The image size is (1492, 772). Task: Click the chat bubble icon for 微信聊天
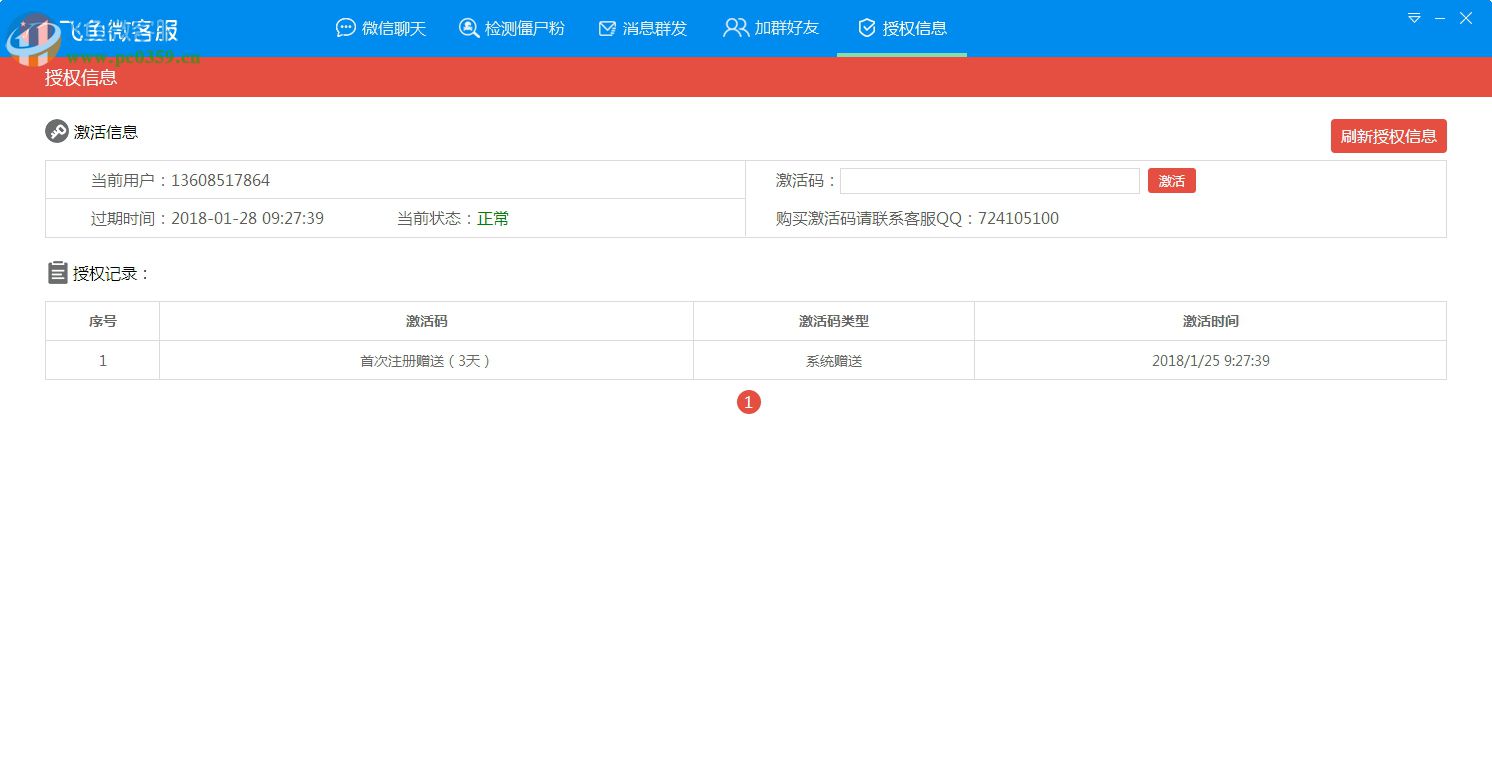coord(346,28)
